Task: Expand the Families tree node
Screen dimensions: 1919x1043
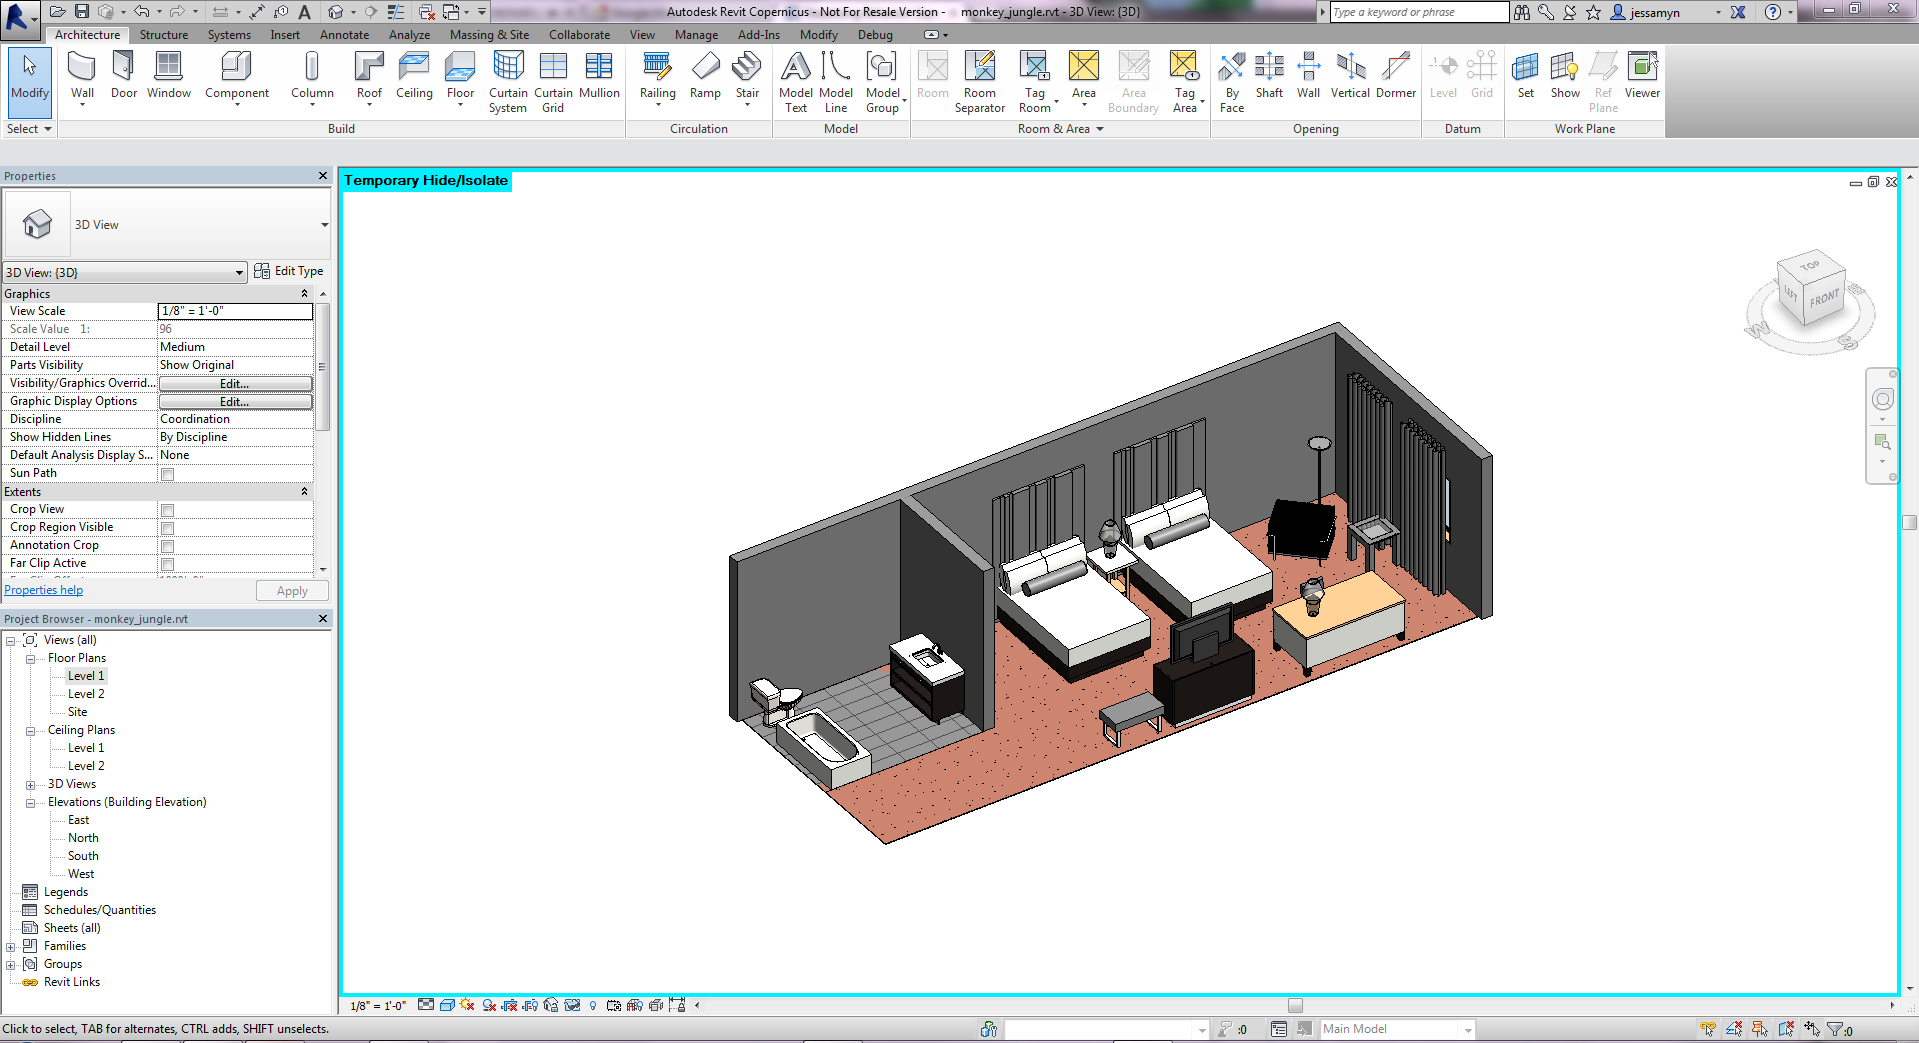Action: pos(10,947)
